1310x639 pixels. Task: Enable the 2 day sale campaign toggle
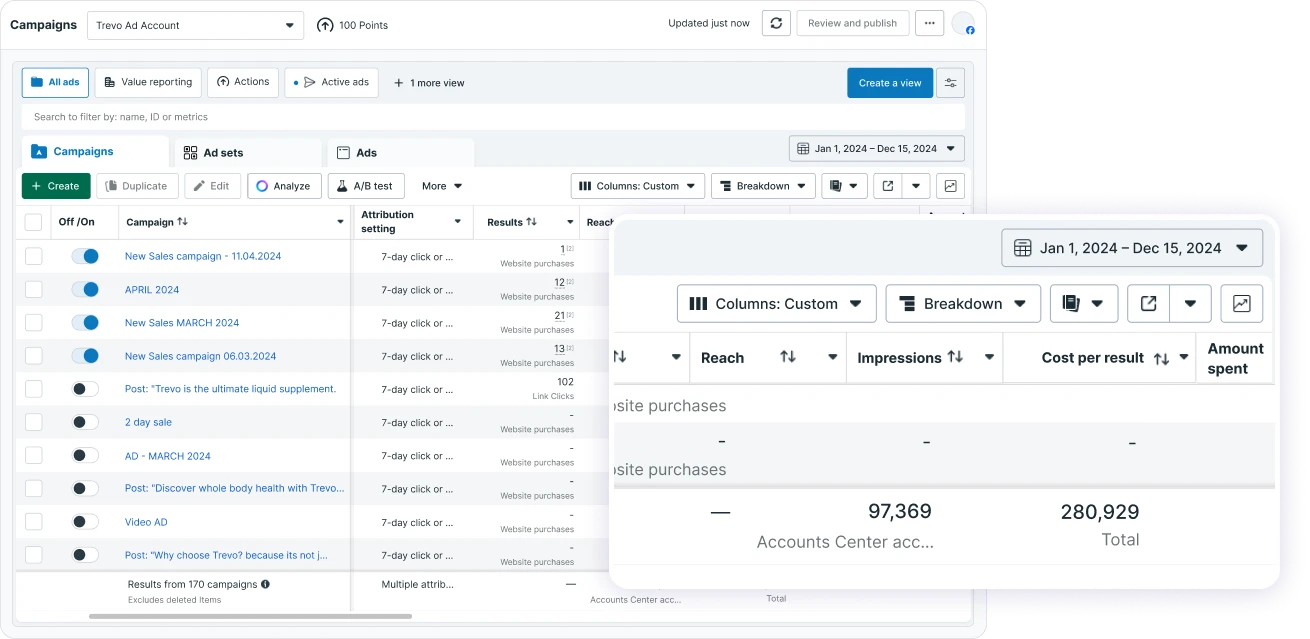point(85,423)
